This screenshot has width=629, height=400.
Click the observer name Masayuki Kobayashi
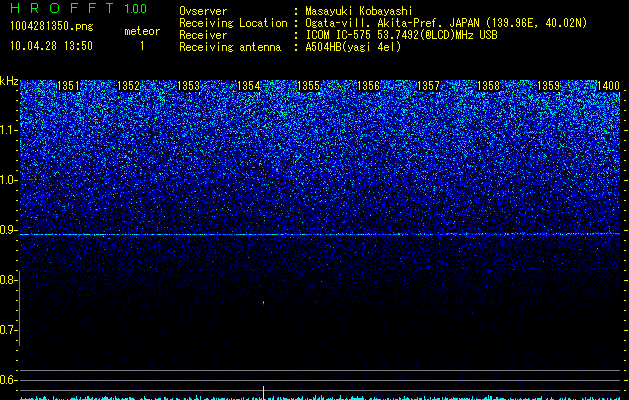[x=359, y=11]
